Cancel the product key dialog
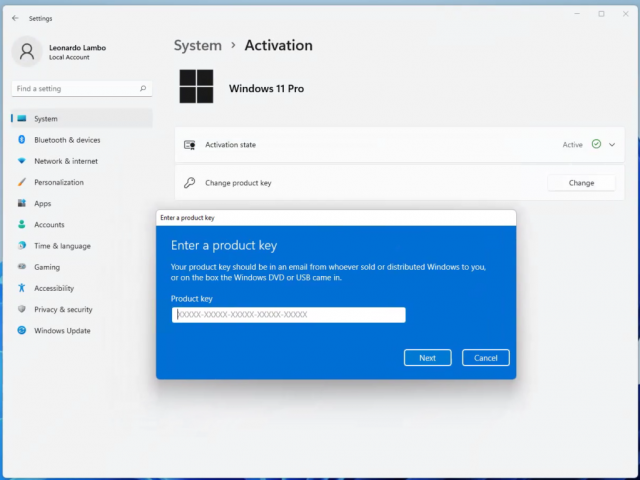Image resolution: width=640 pixels, height=480 pixels. click(486, 358)
